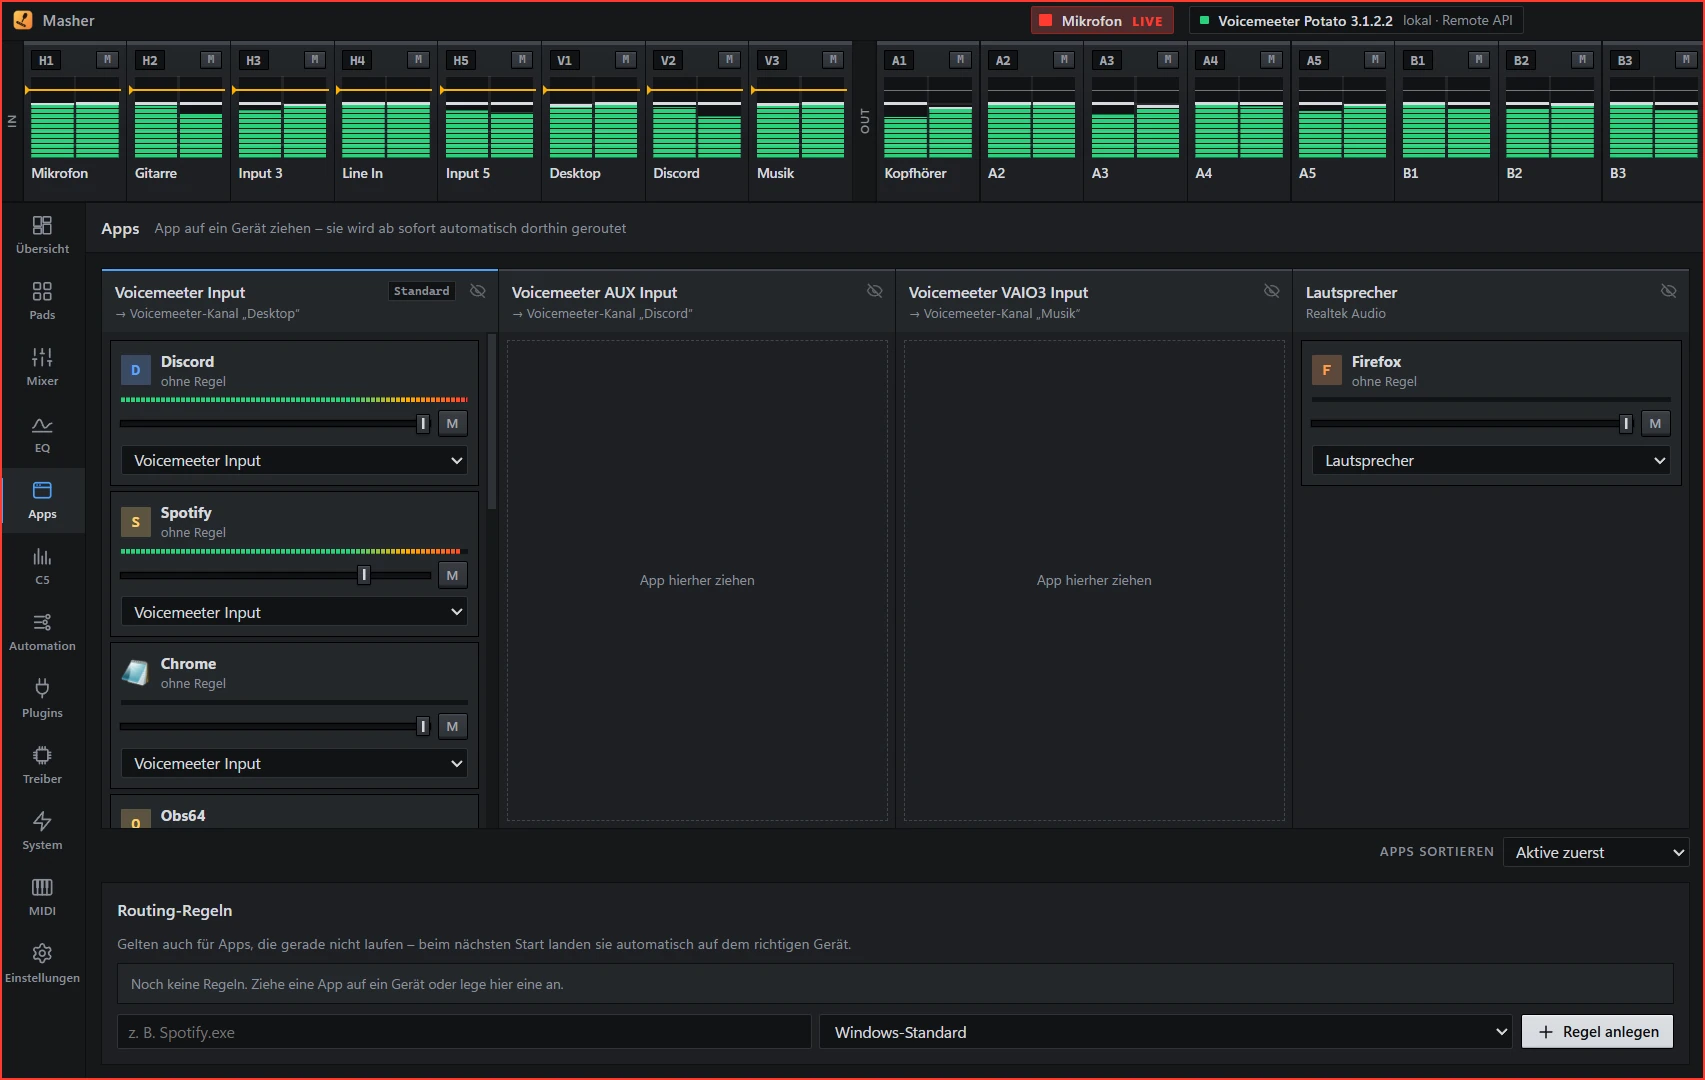Open the Mixer sidebar section
The width and height of the screenshot is (1705, 1080).
(42, 367)
